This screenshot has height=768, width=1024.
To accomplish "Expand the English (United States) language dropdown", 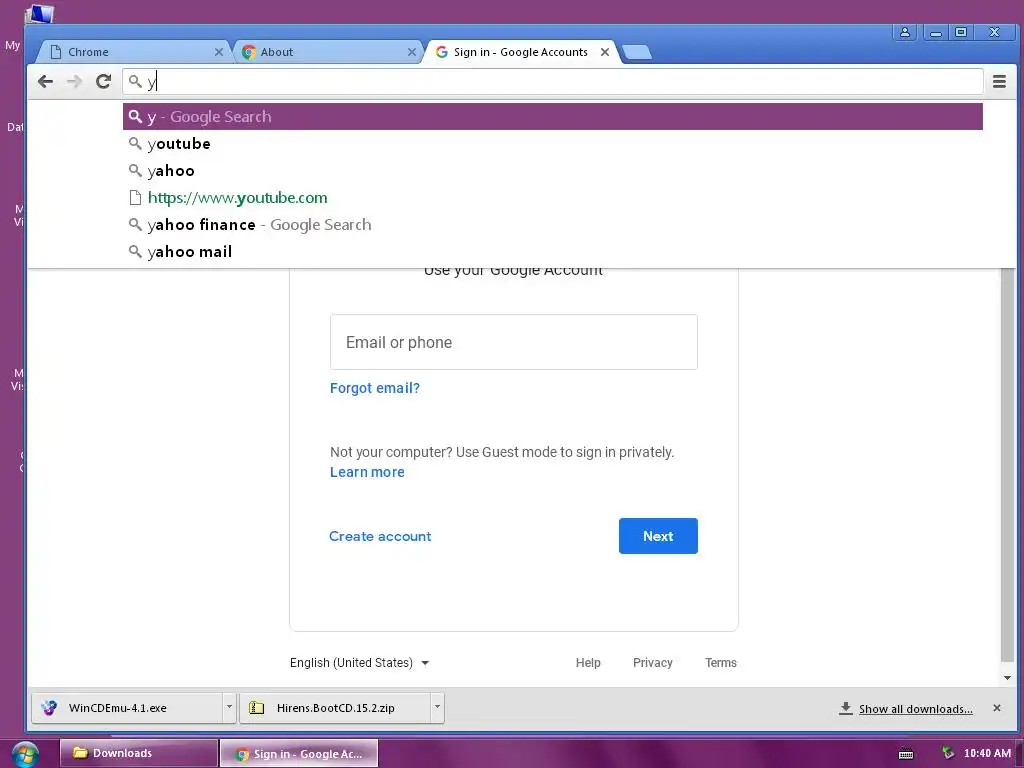I will click(359, 663).
